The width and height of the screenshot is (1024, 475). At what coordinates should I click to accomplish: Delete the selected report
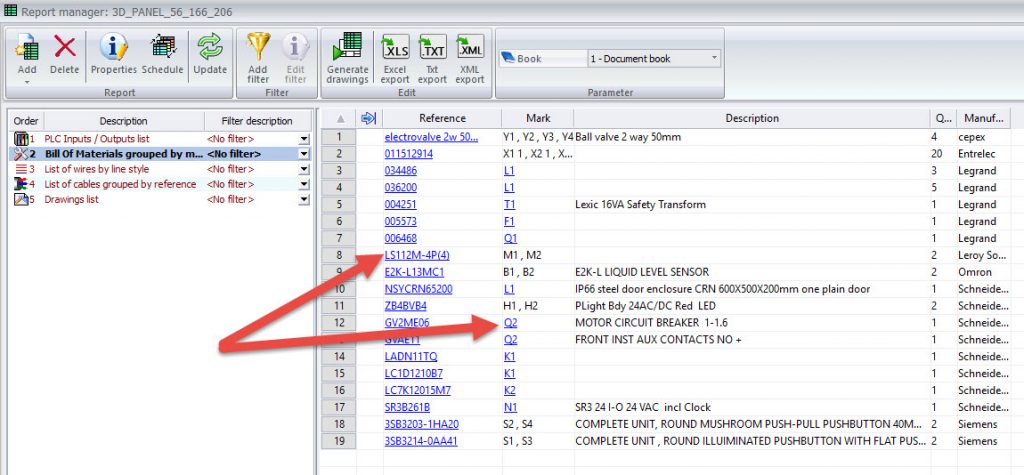(65, 54)
